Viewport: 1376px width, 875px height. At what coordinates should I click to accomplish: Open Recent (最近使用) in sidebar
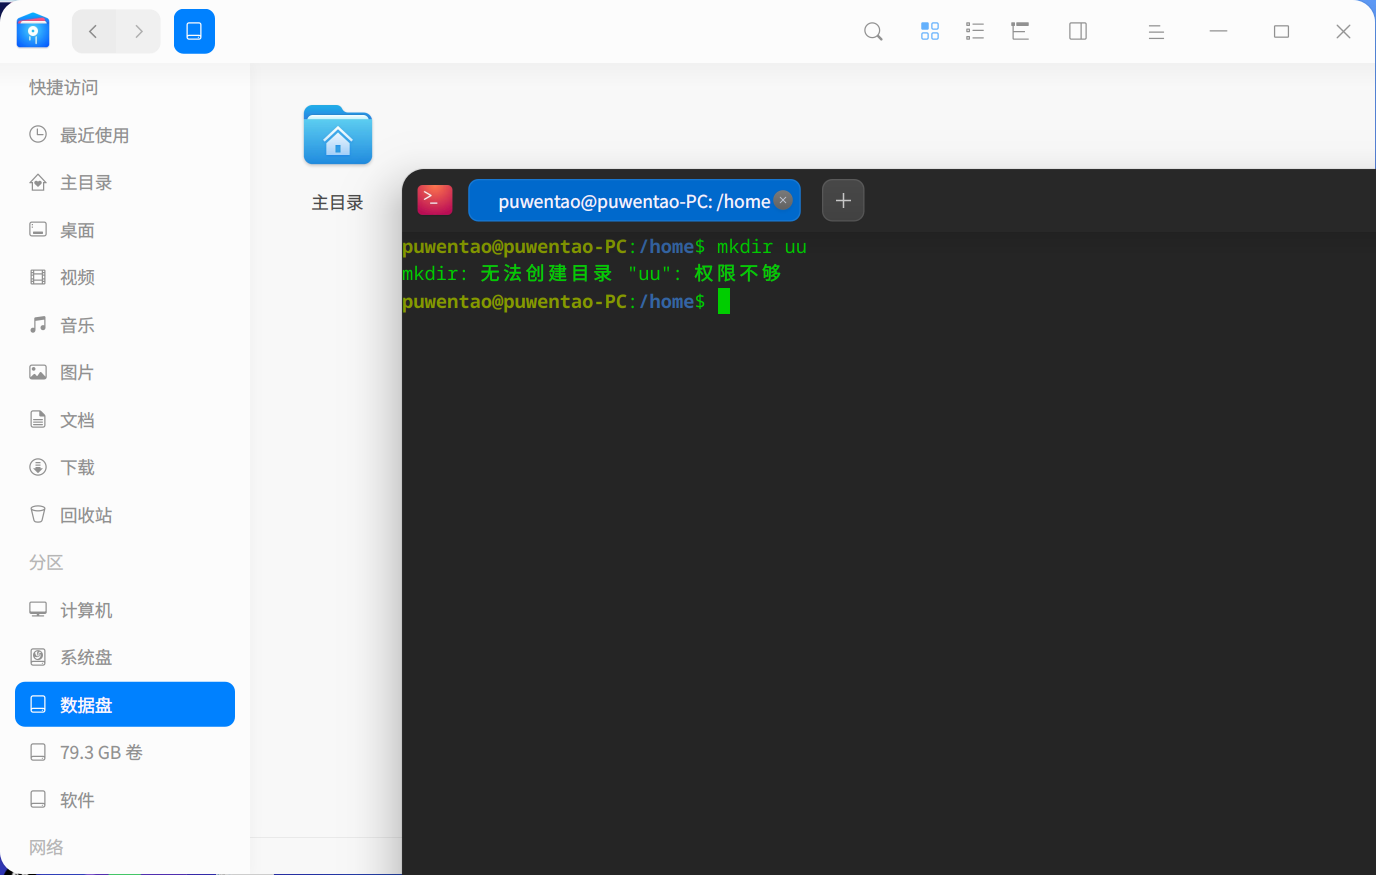[x=125, y=135]
